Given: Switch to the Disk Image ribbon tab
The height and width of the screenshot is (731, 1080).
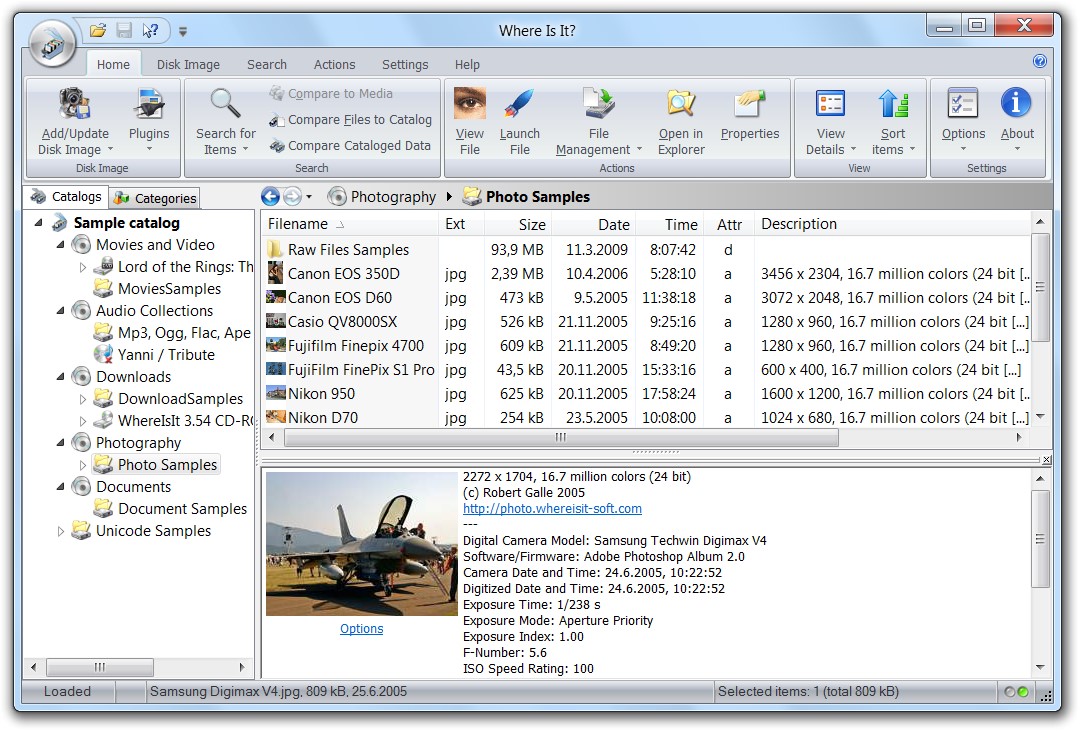Looking at the screenshot, I should pos(188,64).
